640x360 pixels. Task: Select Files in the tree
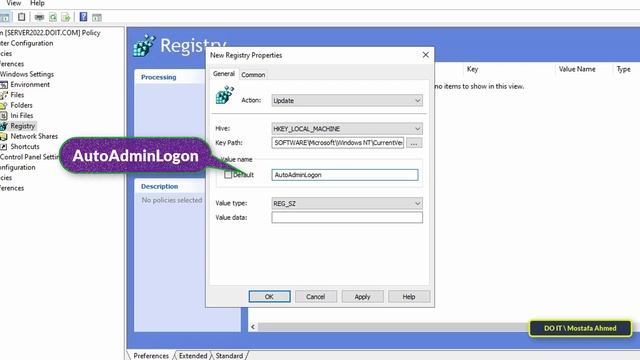click(x=17, y=95)
